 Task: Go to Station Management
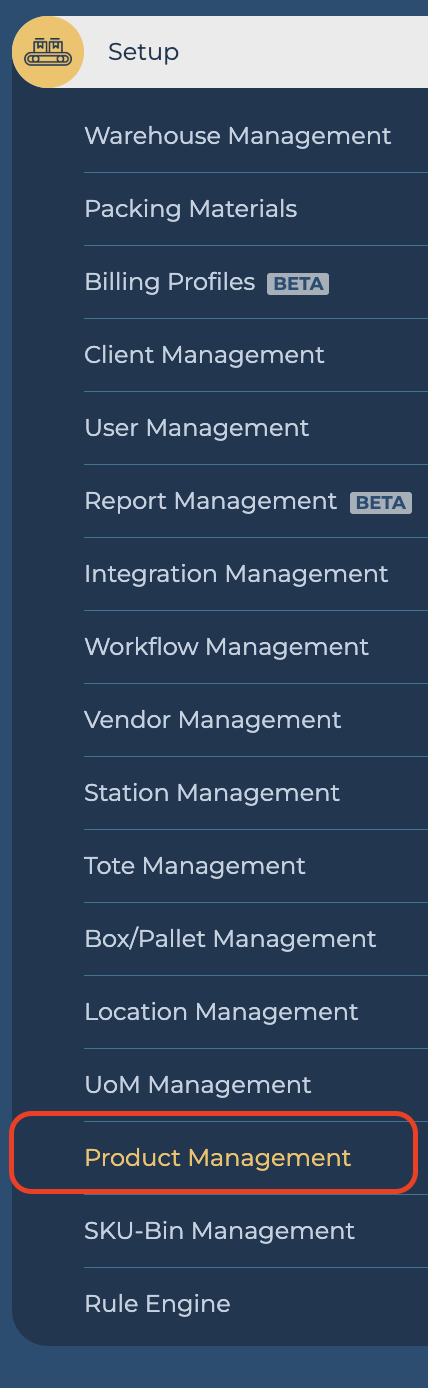(213, 793)
